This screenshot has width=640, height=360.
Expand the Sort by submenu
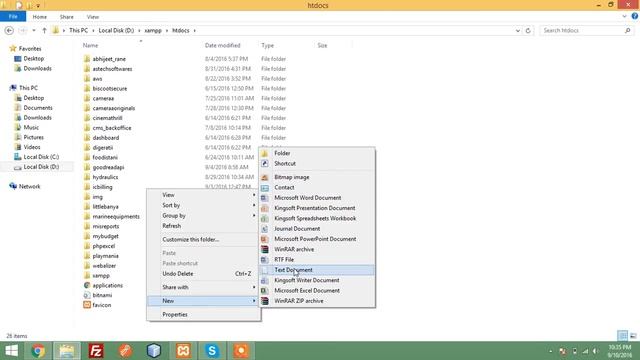click(x=203, y=205)
